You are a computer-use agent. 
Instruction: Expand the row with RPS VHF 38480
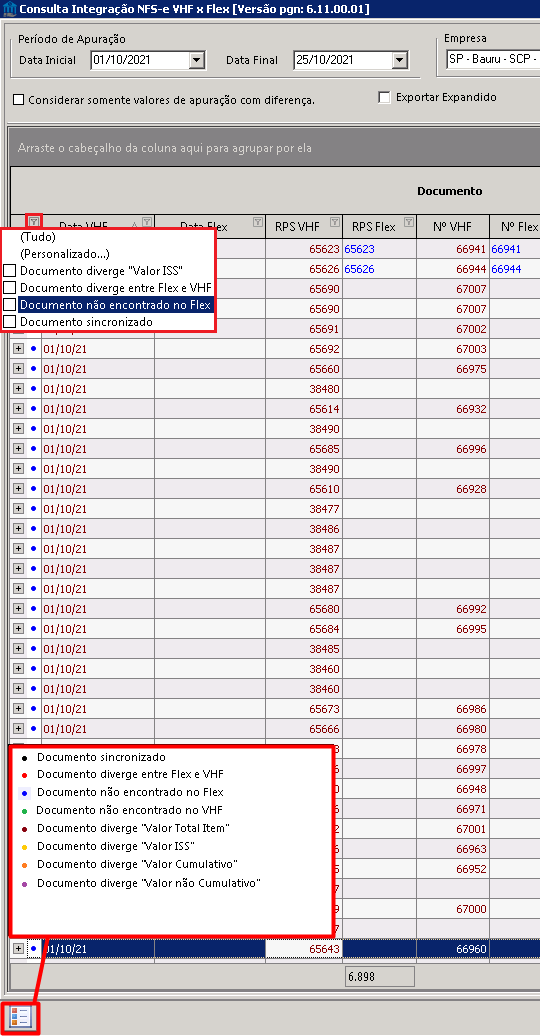tap(19, 388)
